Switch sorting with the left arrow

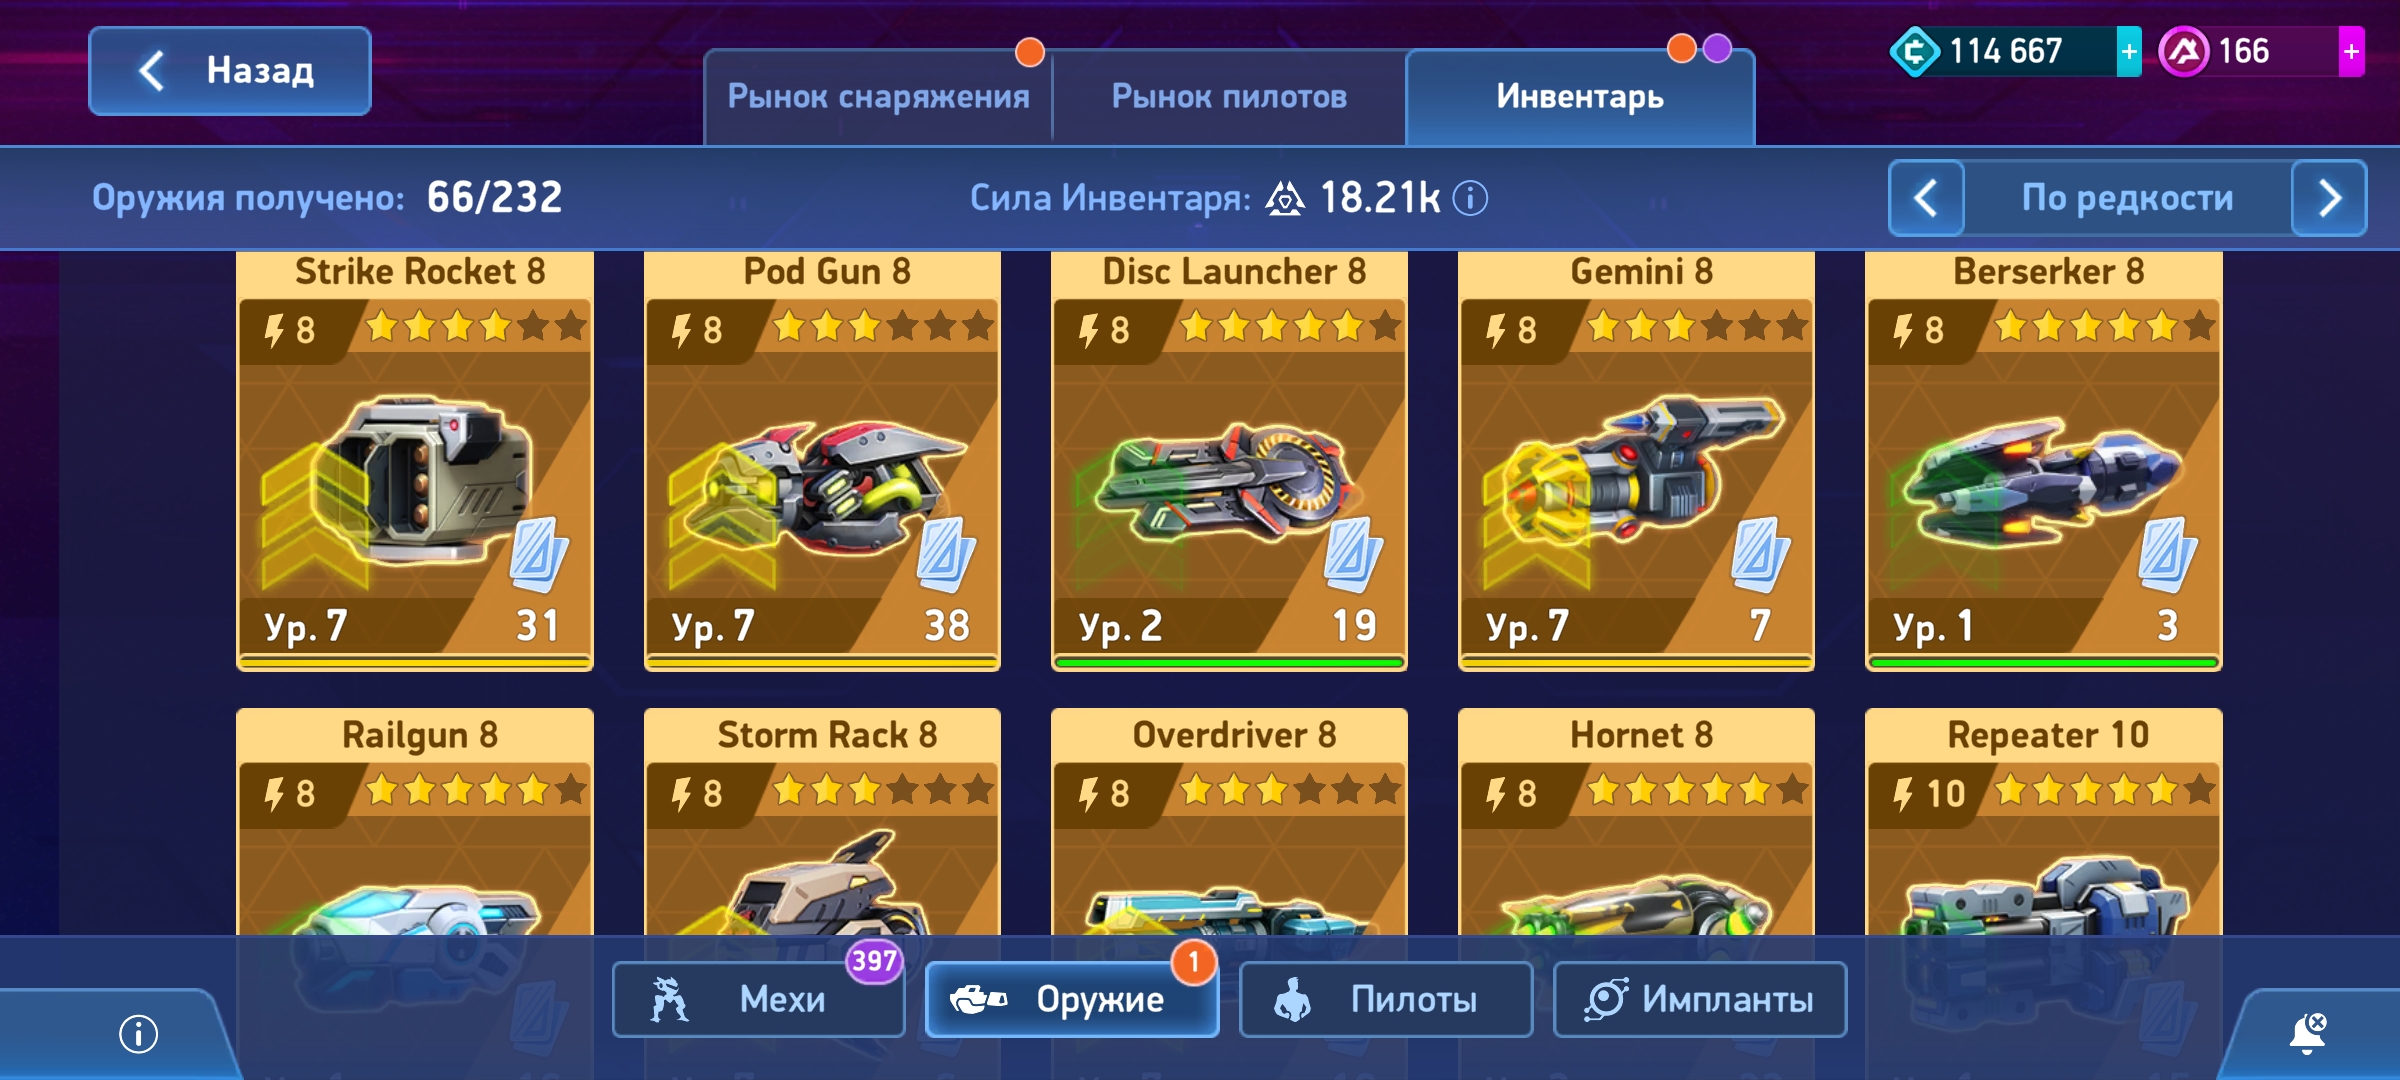[1926, 198]
